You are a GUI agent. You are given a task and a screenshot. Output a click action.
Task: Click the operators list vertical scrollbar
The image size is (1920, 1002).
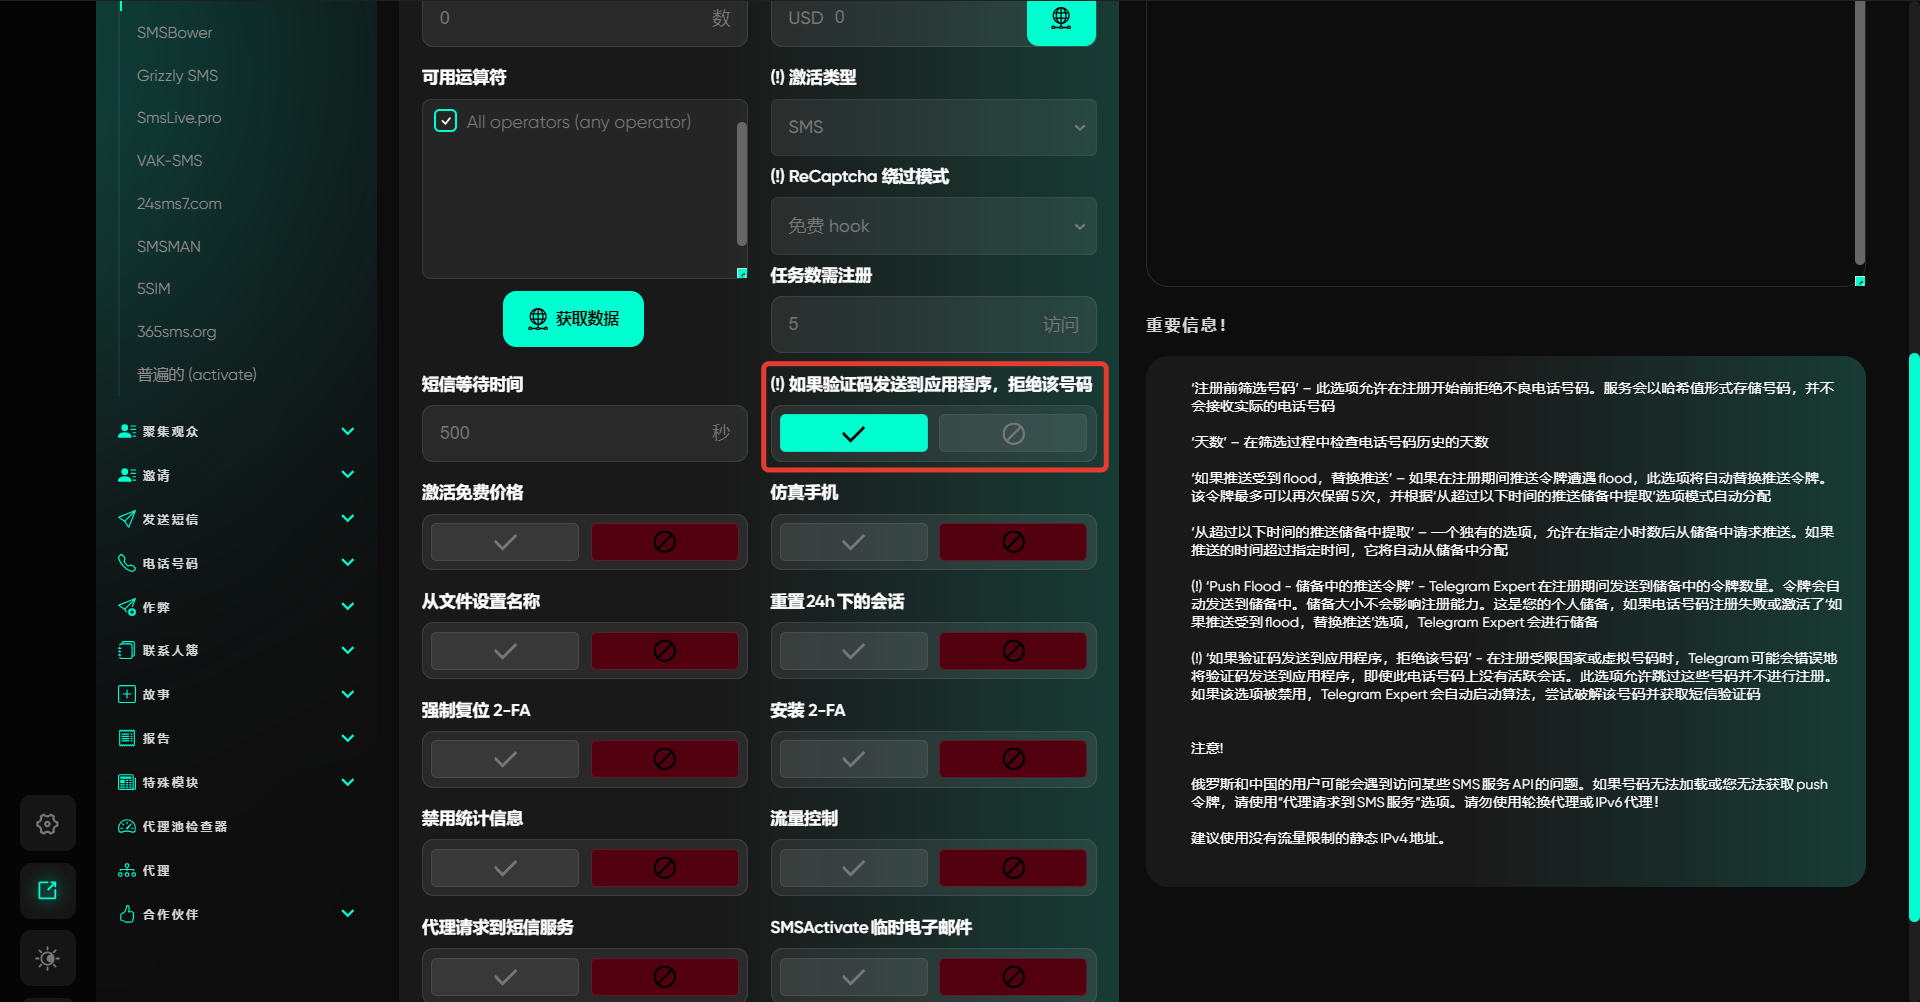741,185
